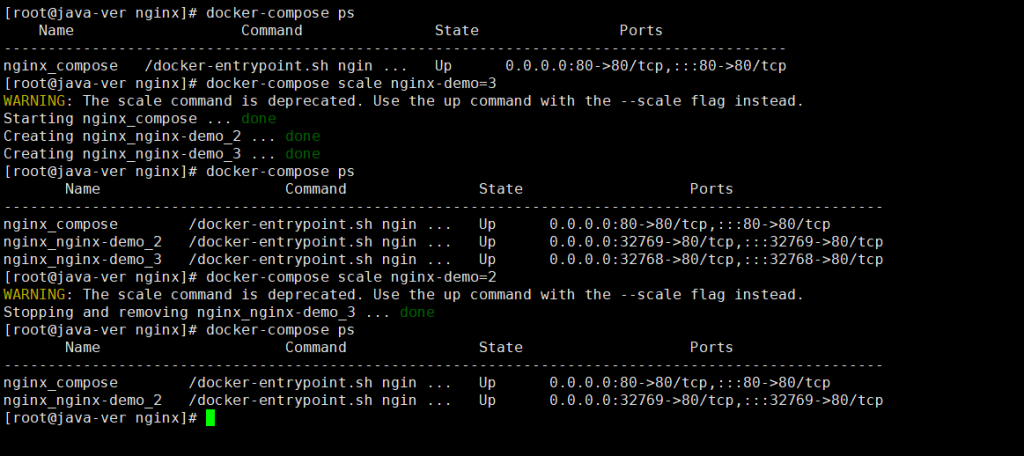
Task: Click the 'Ports' header in the last ps table
Action: [711, 347]
